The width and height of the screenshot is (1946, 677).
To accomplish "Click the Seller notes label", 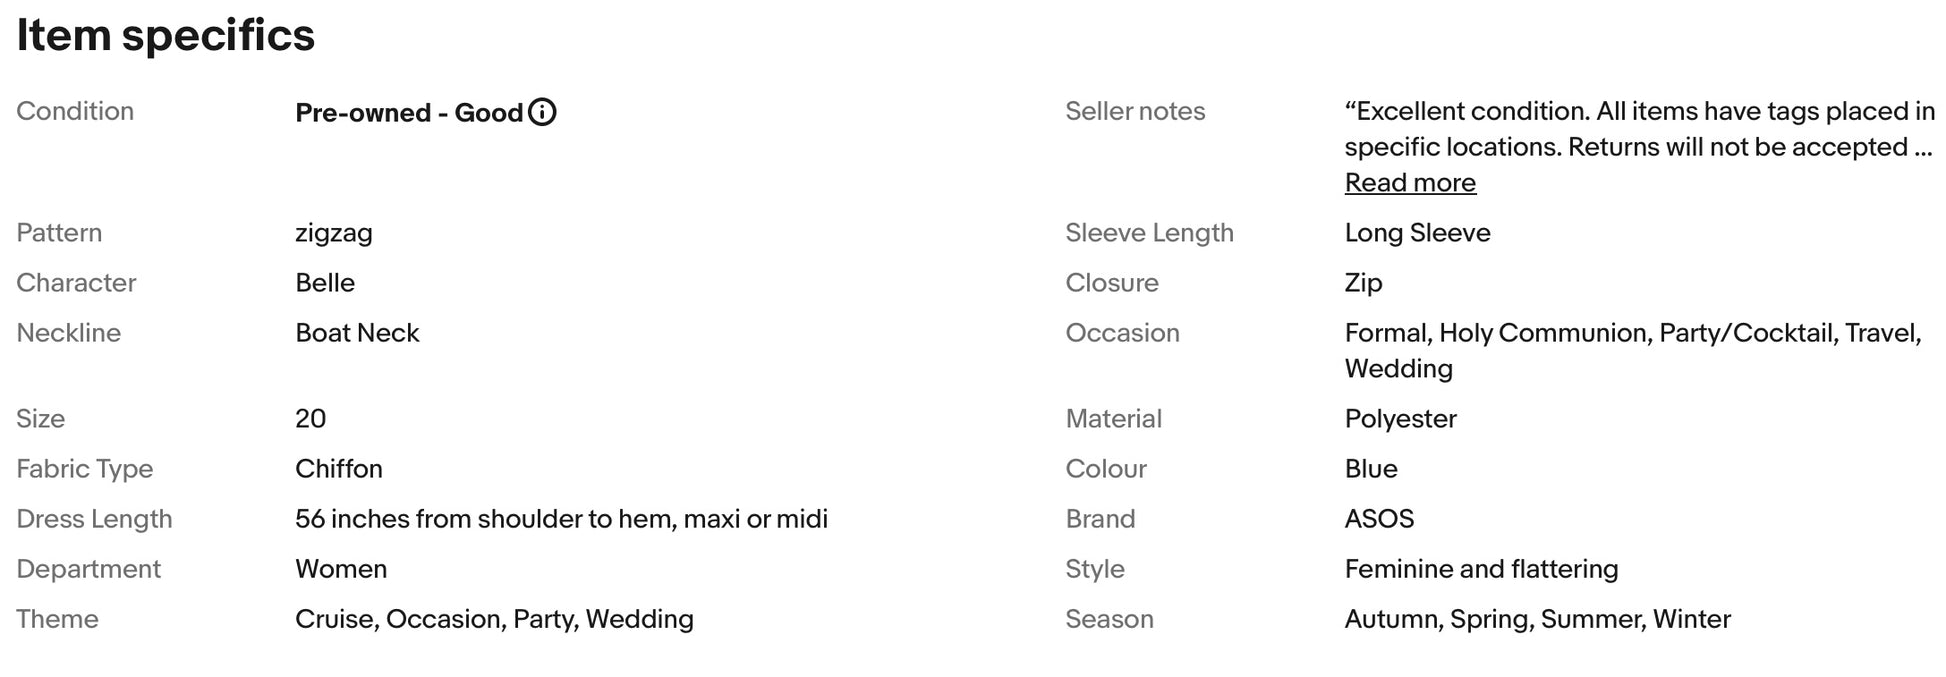I will [x=1135, y=111].
